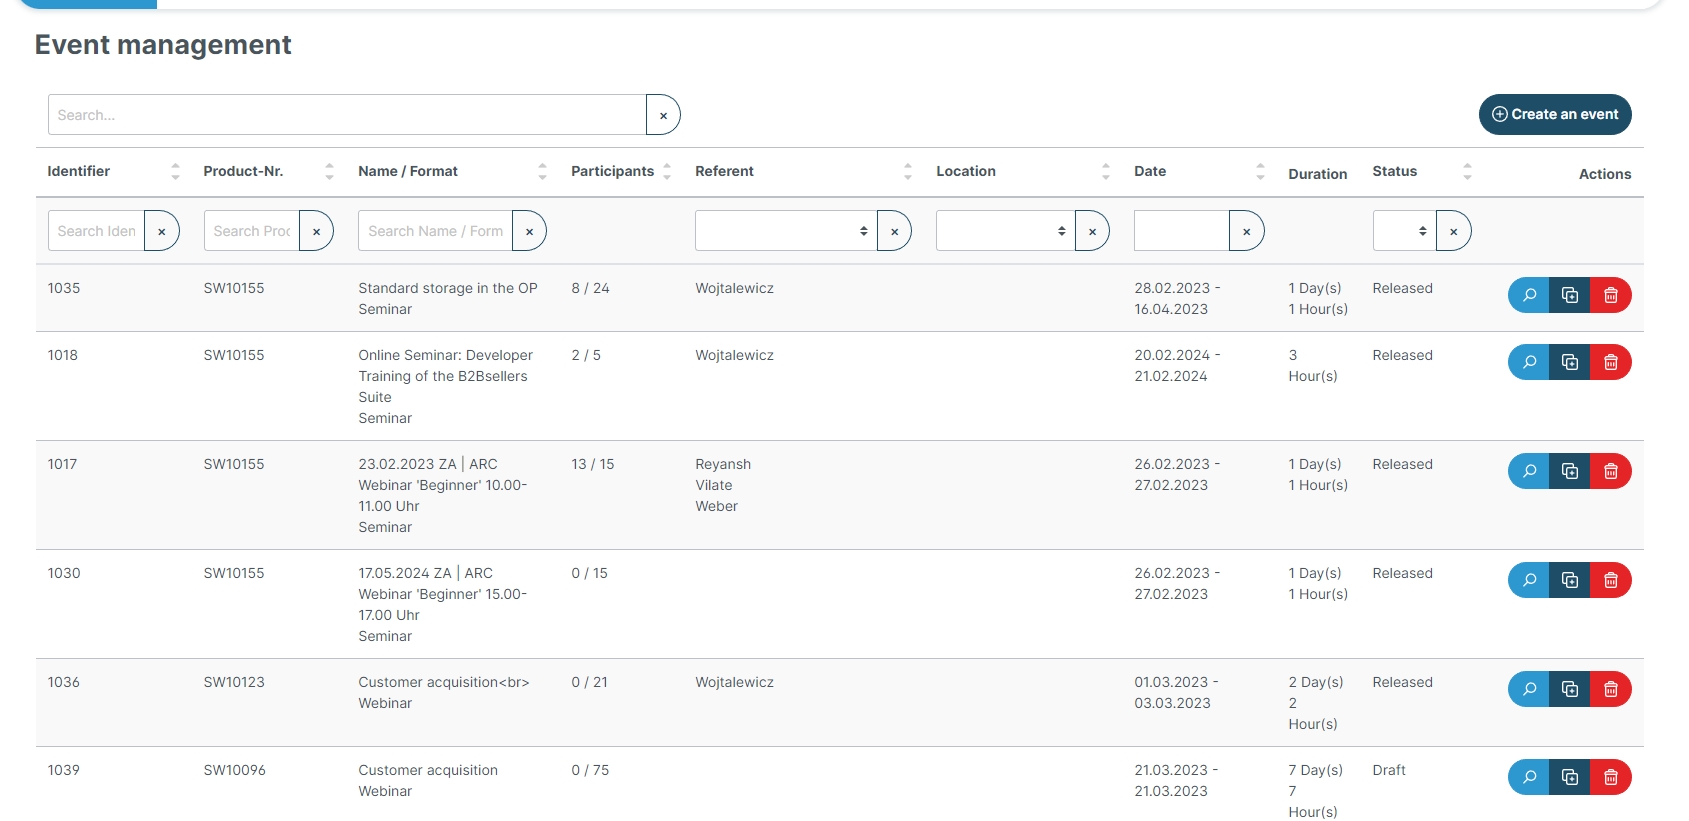The height and width of the screenshot is (821, 1689).
Task: Expand the Status filter dropdown
Action: click(1403, 231)
